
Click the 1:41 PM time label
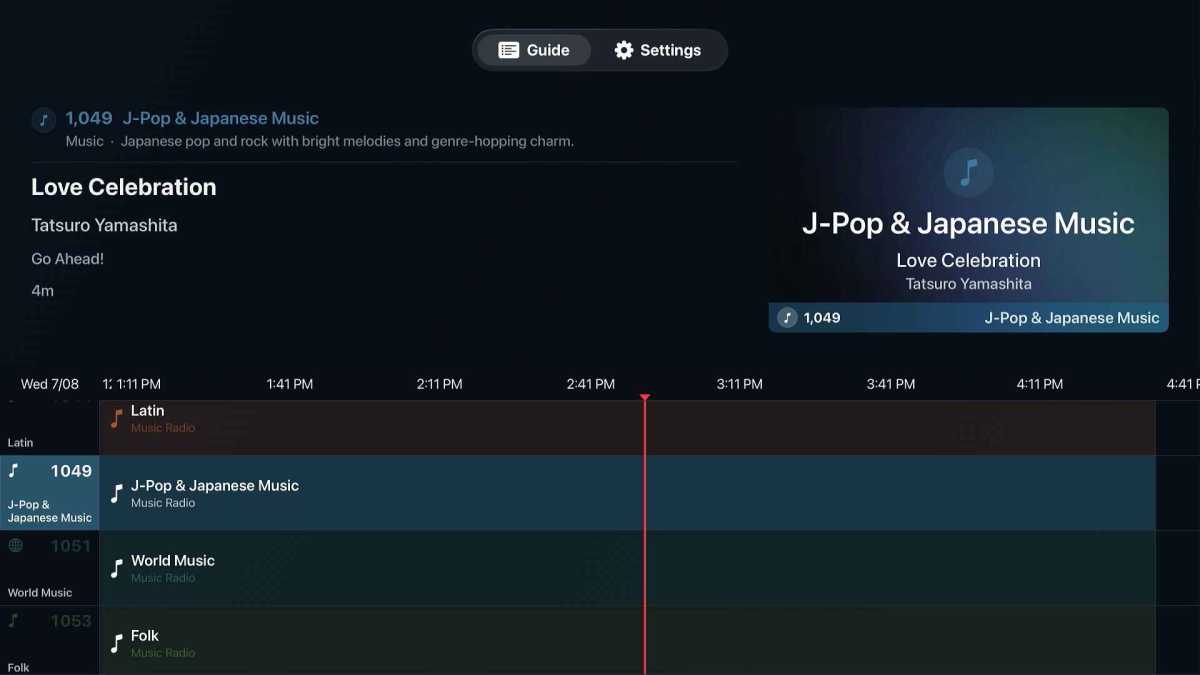(x=290, y=384)
